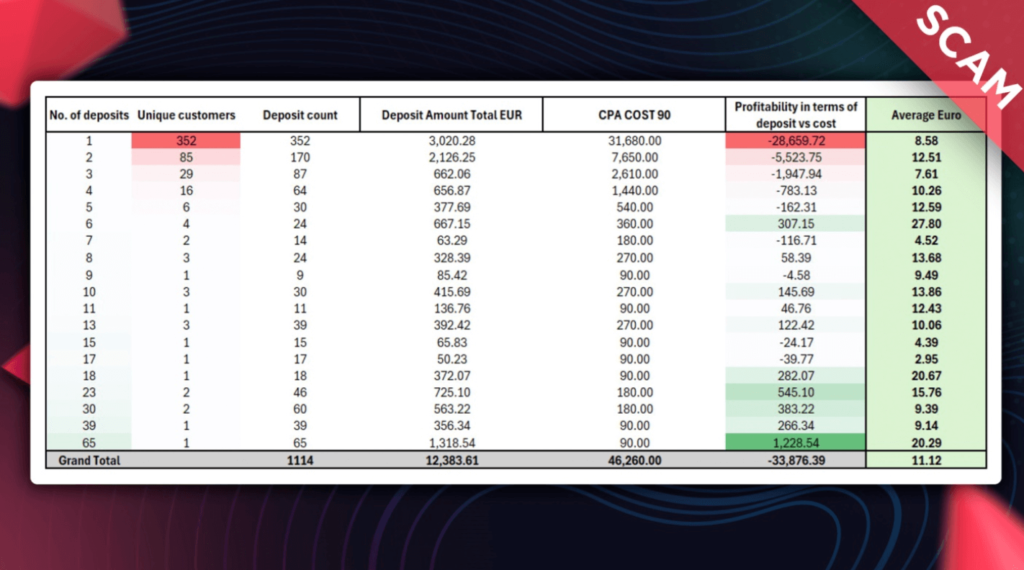
Task: Select the red-highlighted cell -28,659.72
Action: (x=795, y=140)
